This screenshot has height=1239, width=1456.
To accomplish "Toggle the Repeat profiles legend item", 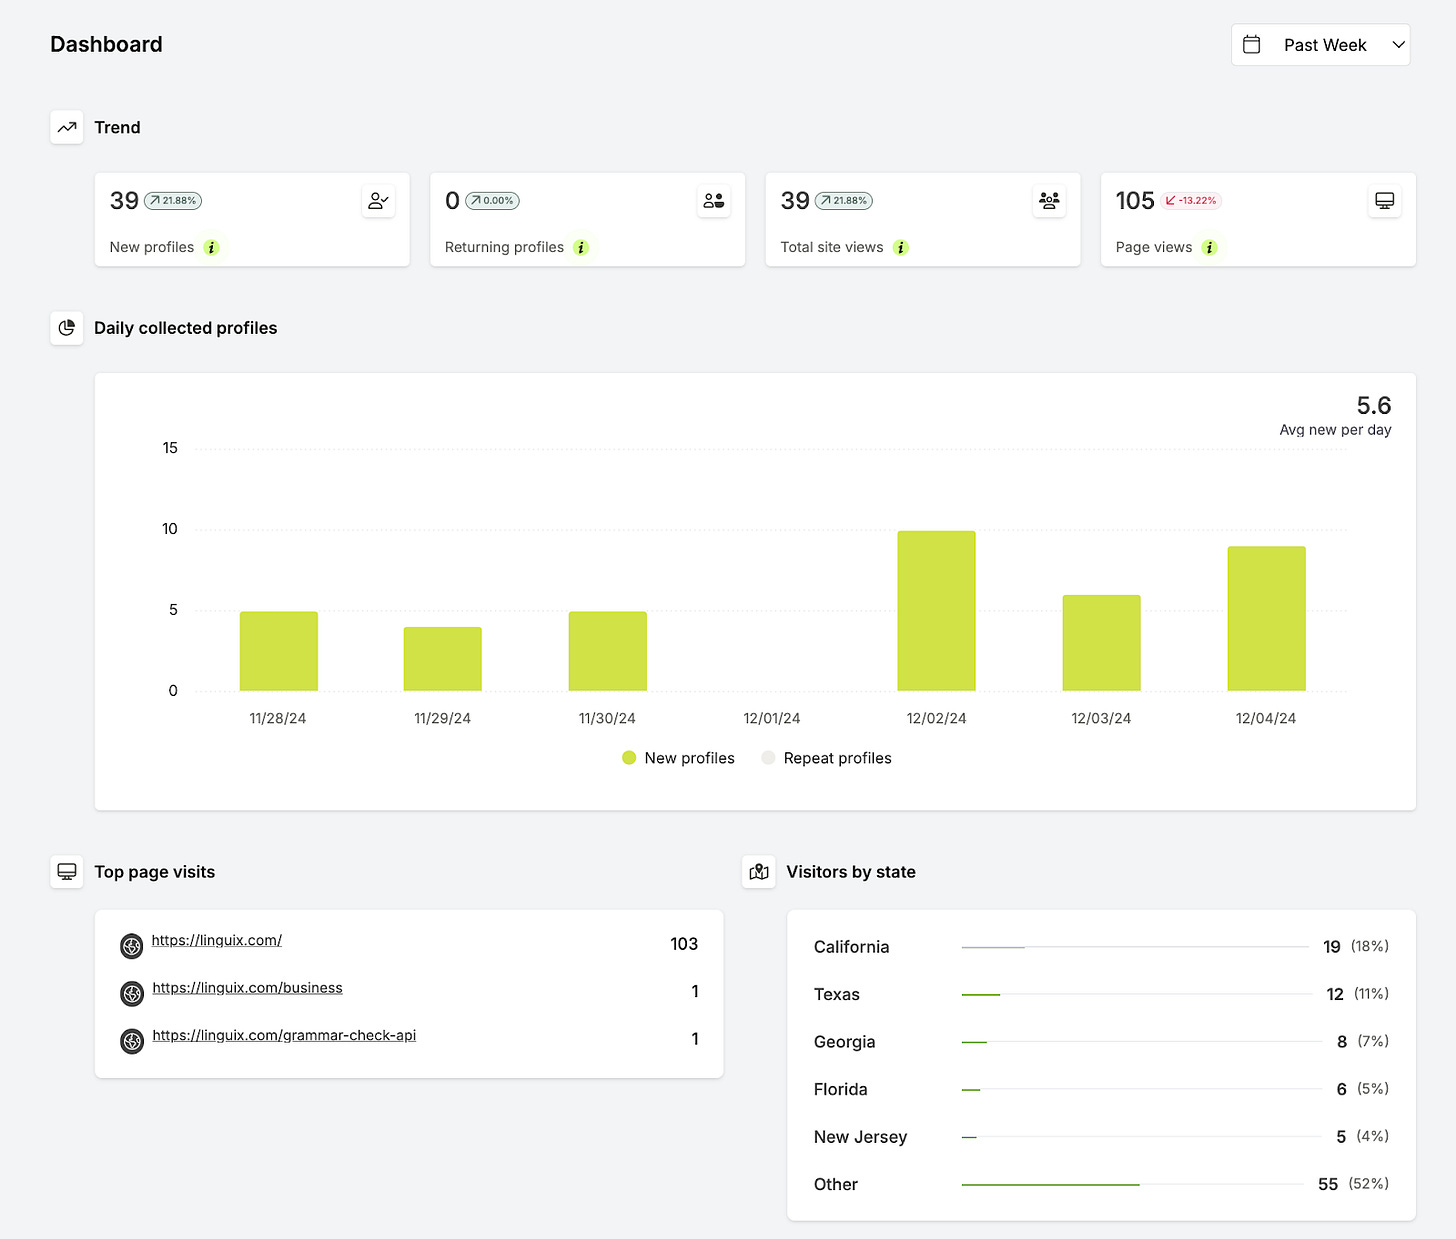I will 826,758.
